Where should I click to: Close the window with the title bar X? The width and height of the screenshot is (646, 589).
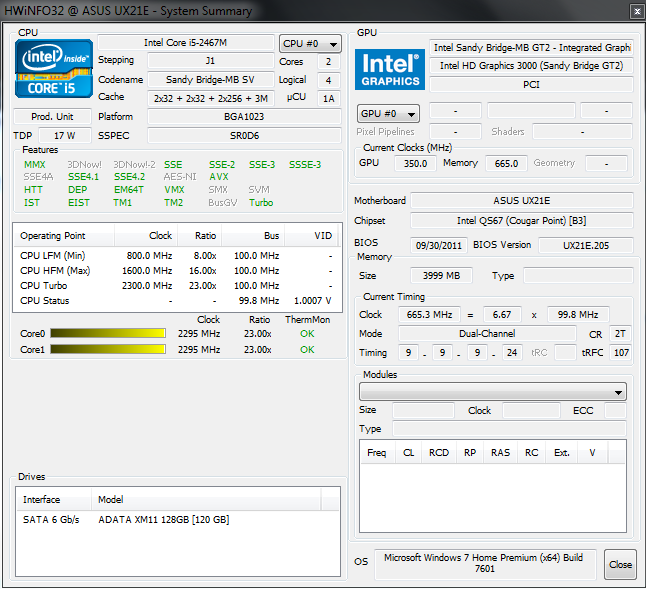click(x=637, y=12)
